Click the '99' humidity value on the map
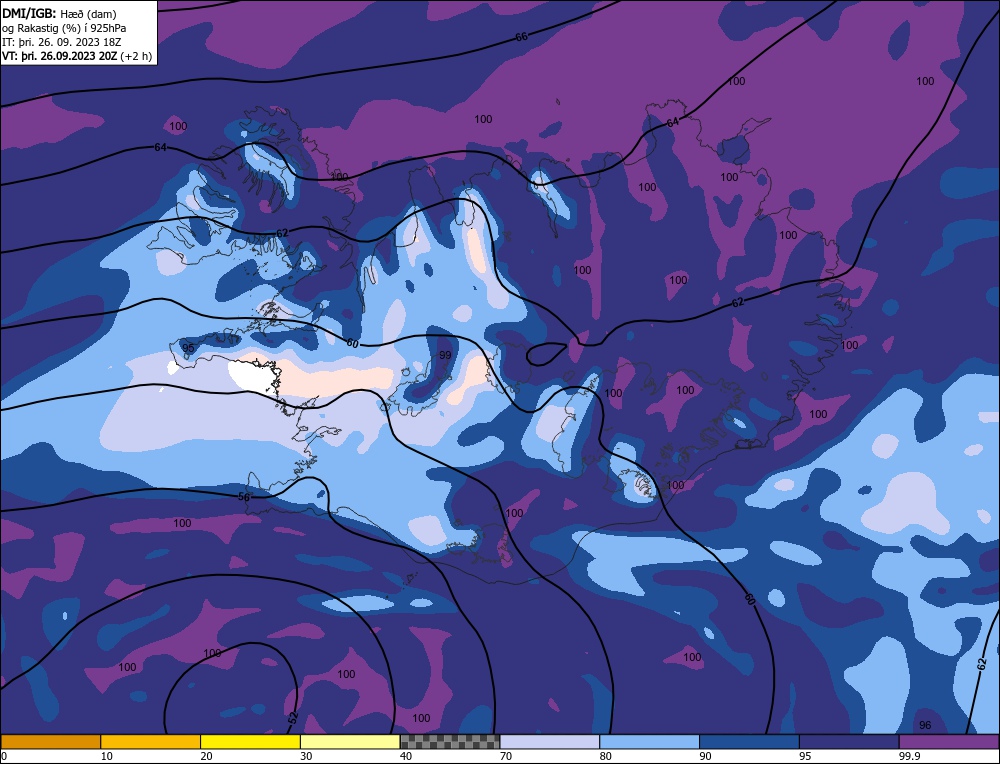Image resolution: width=1000 pixels, height=764 pixels. click(x=445, y=355)
